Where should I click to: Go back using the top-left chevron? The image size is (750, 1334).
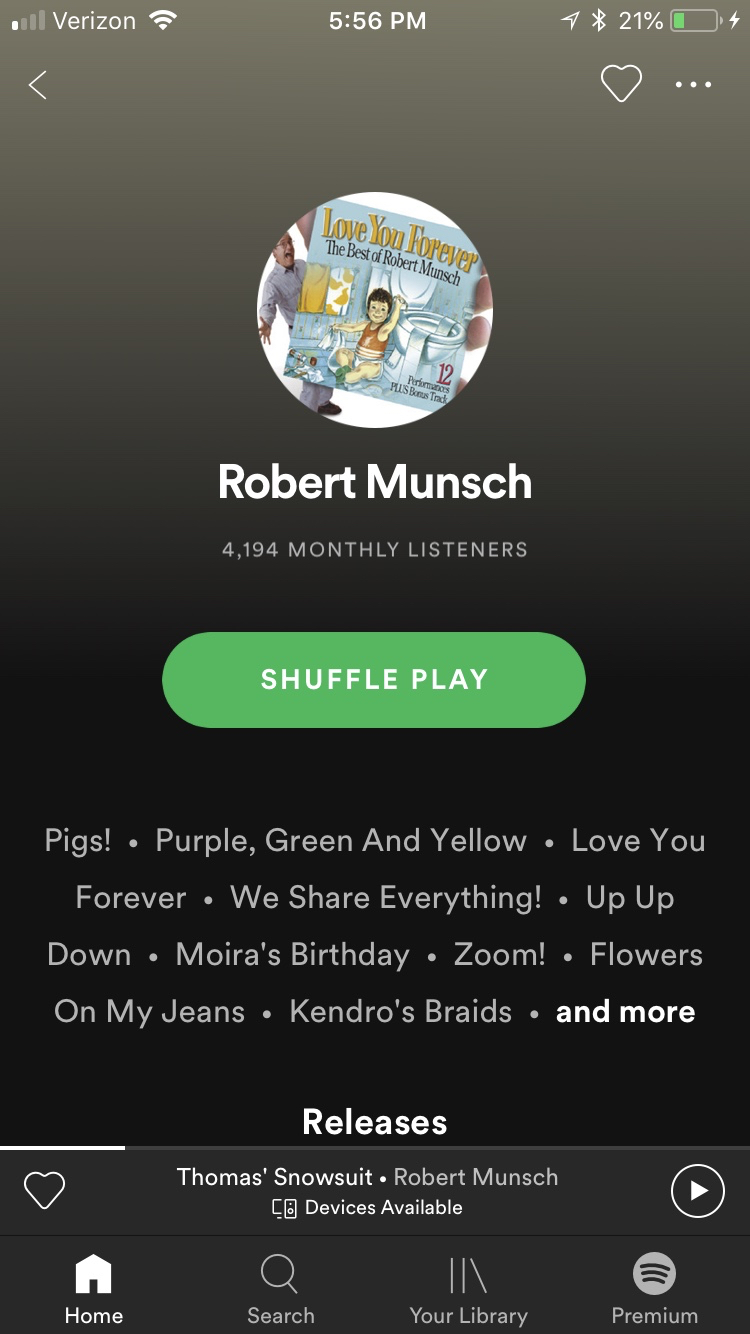(38, 85)
